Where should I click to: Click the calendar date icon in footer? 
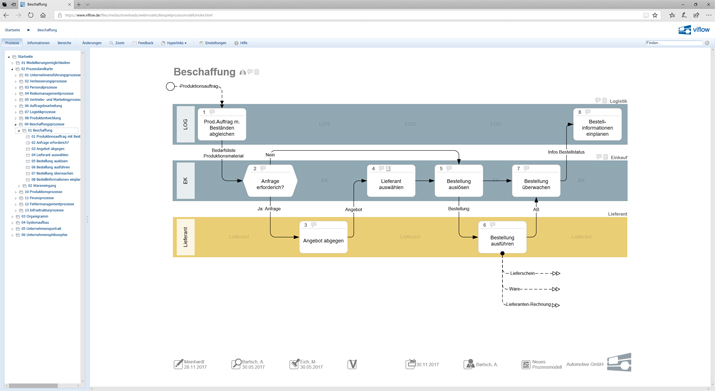[x=410, y=364]
